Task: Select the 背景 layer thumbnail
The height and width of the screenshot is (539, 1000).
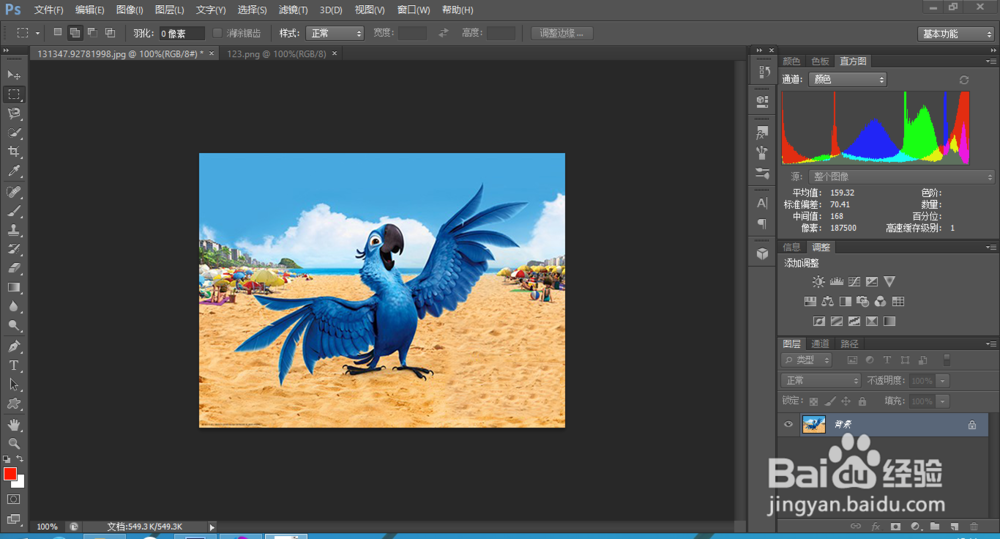Action: pyautogui.click(x=814, y=424)
